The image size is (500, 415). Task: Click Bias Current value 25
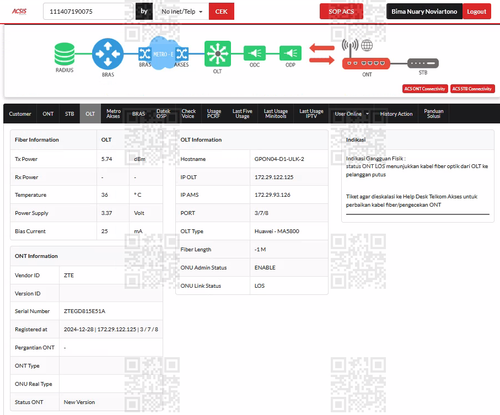point(105,231)
